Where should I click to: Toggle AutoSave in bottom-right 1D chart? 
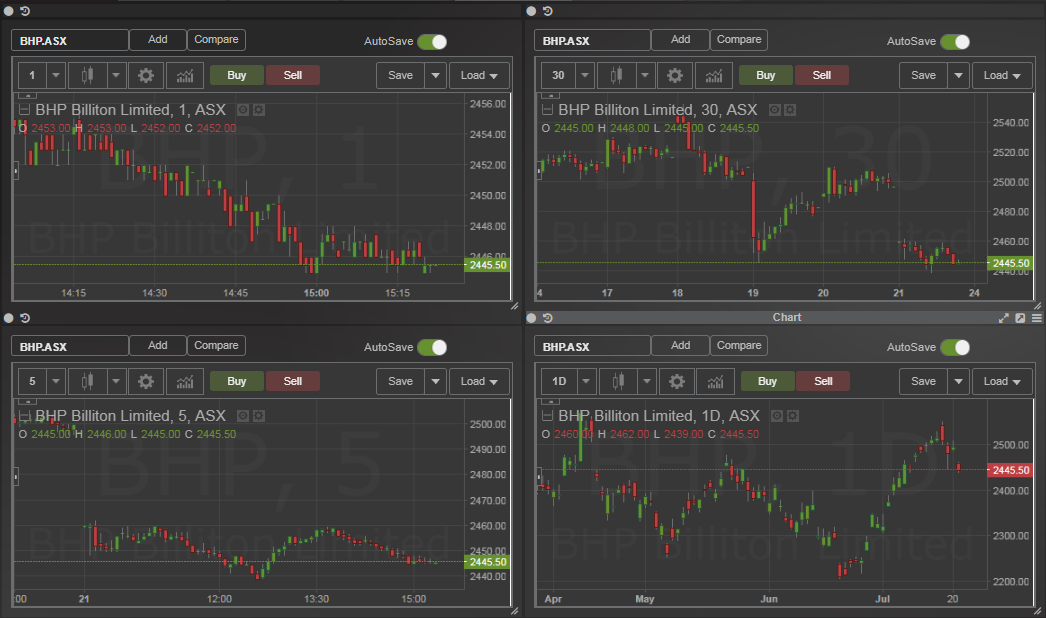tap(955, 347)
